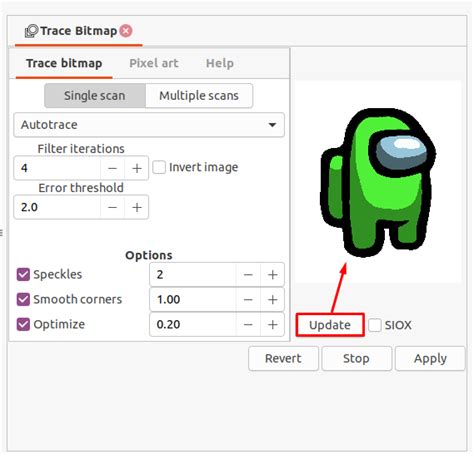This screenshot has height=454, width=474.
Task: Click the Filter iterations value field
Action: (57, 168)
